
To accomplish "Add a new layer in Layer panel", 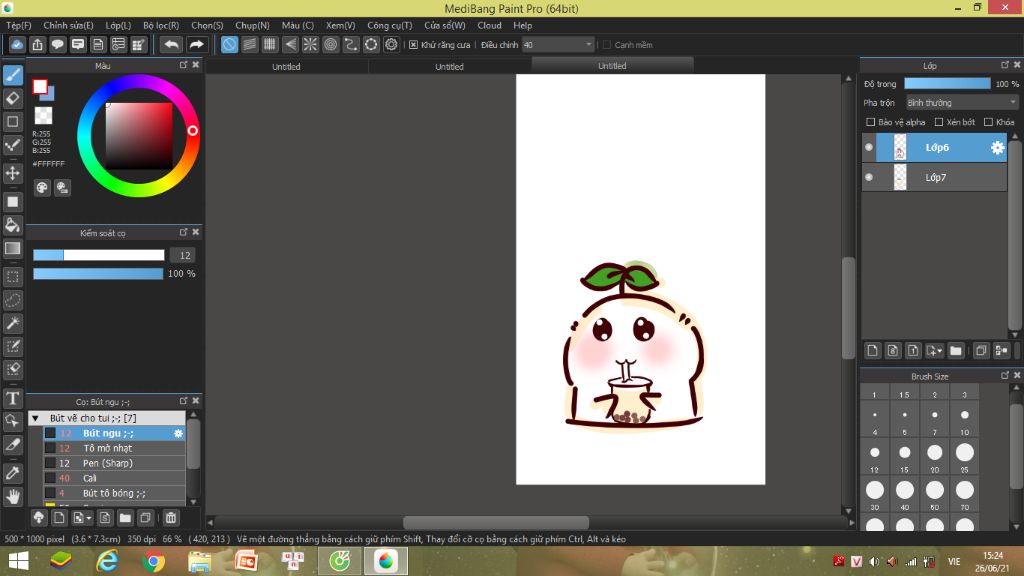I will 872,351.
